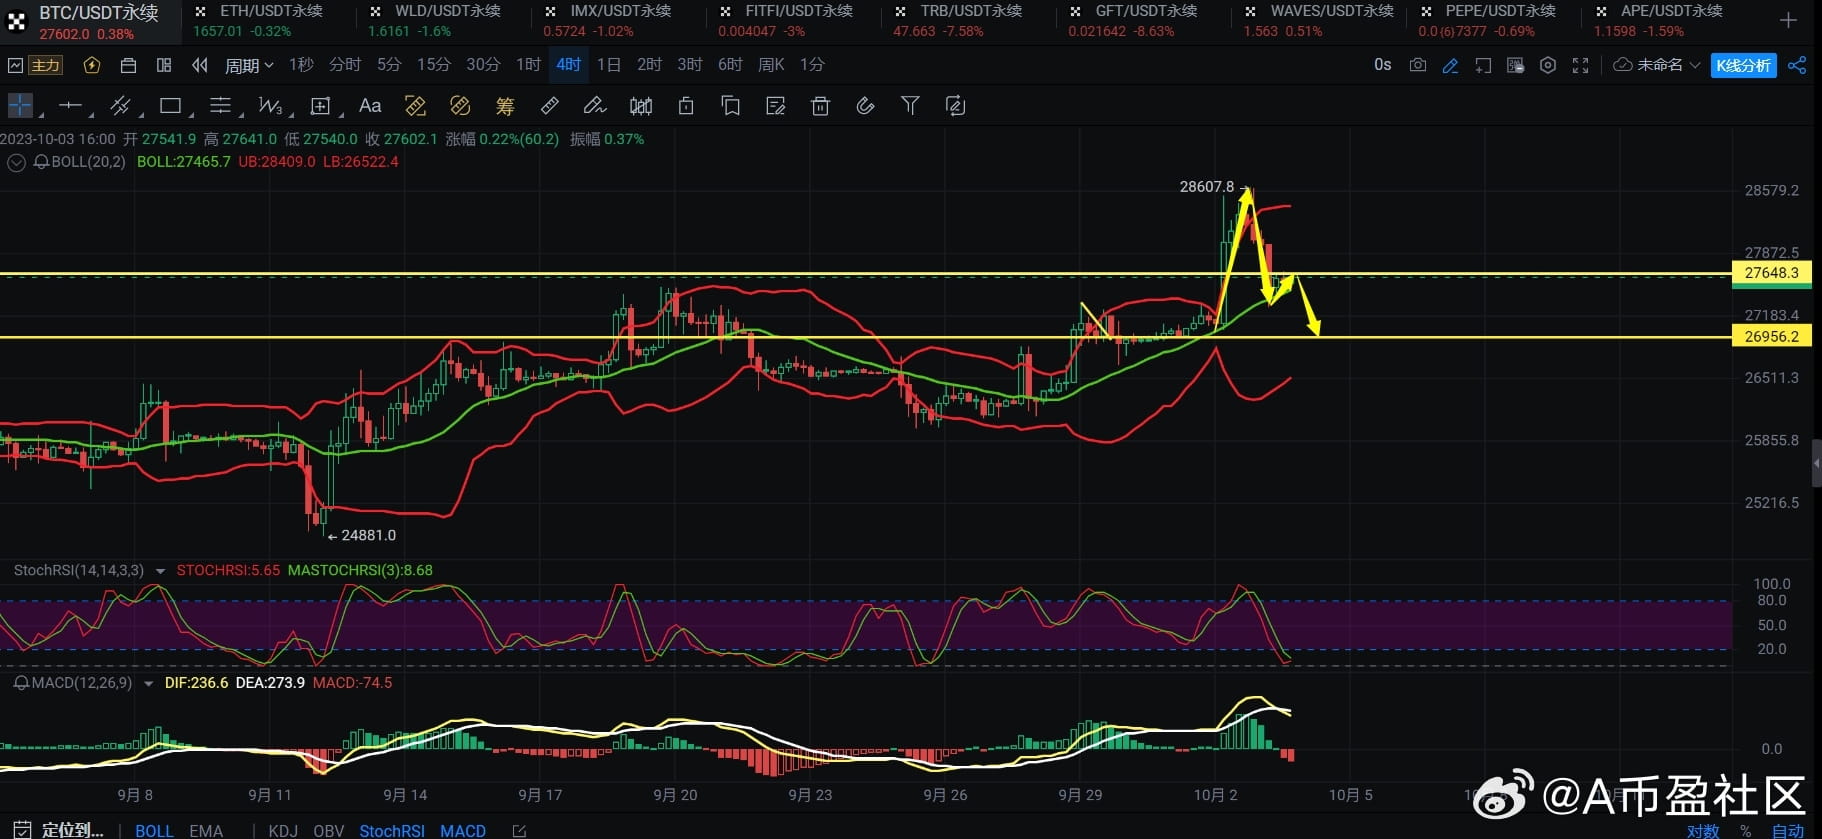
Task: Open the 未命名 layout dropdown
Action: (1658, 65)
